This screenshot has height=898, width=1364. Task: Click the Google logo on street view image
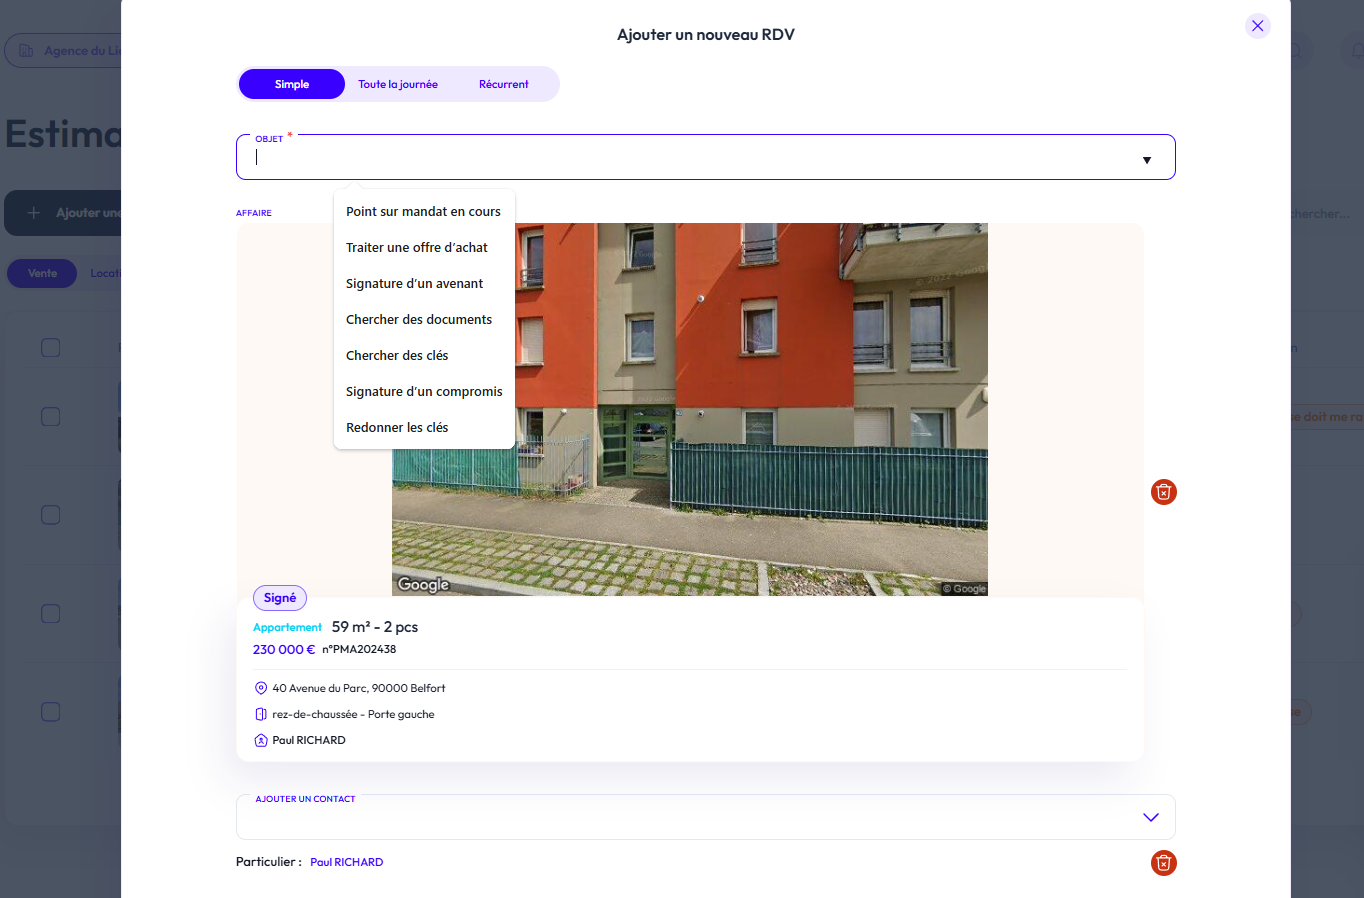423,584
